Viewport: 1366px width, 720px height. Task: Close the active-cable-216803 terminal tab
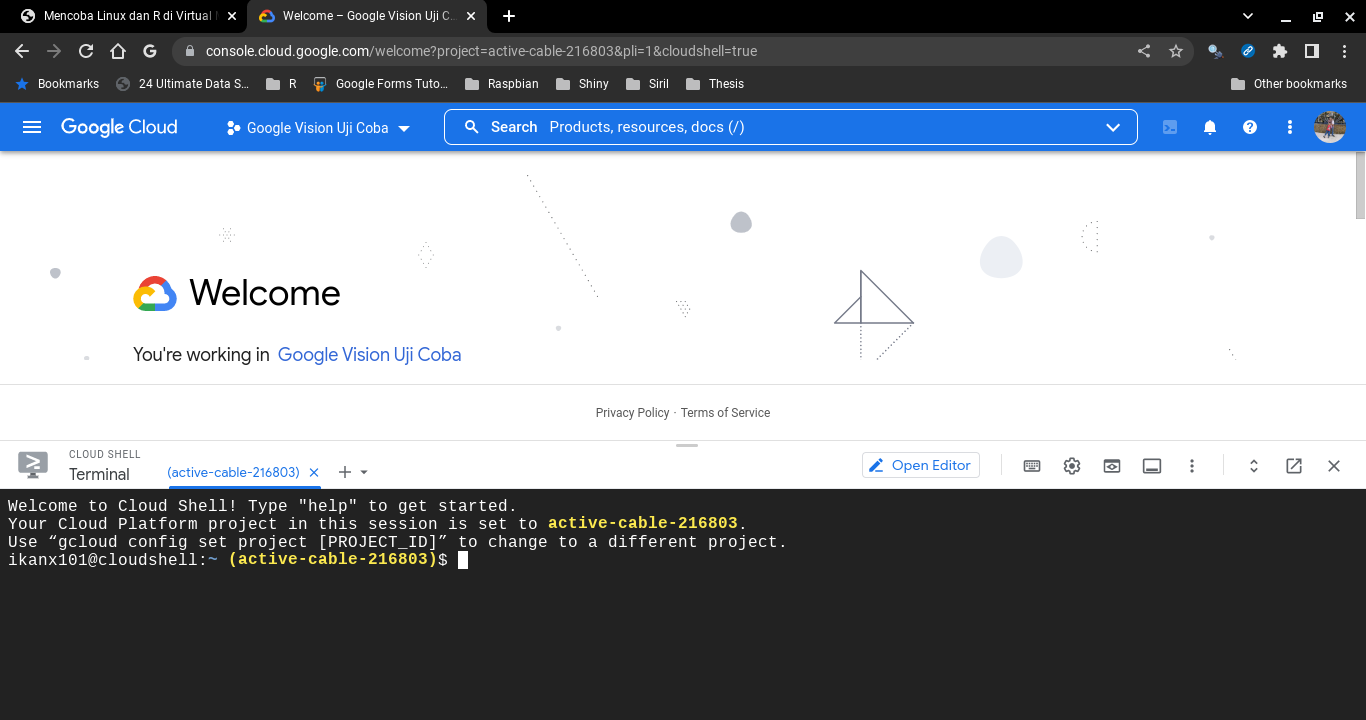314,472
